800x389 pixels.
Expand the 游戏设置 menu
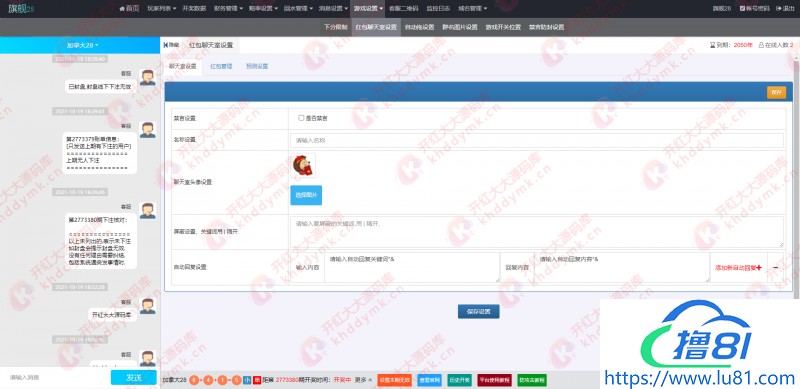click(x=368, y=9)
